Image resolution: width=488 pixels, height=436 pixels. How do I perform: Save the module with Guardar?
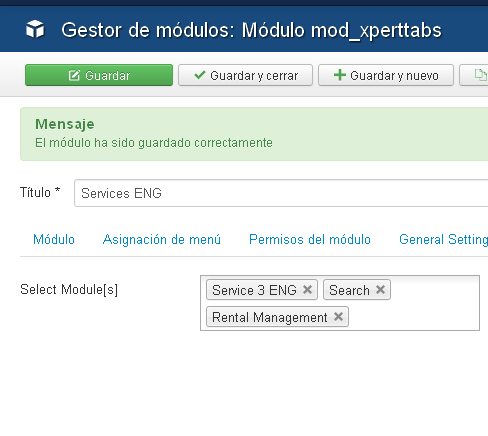(99, 75)
